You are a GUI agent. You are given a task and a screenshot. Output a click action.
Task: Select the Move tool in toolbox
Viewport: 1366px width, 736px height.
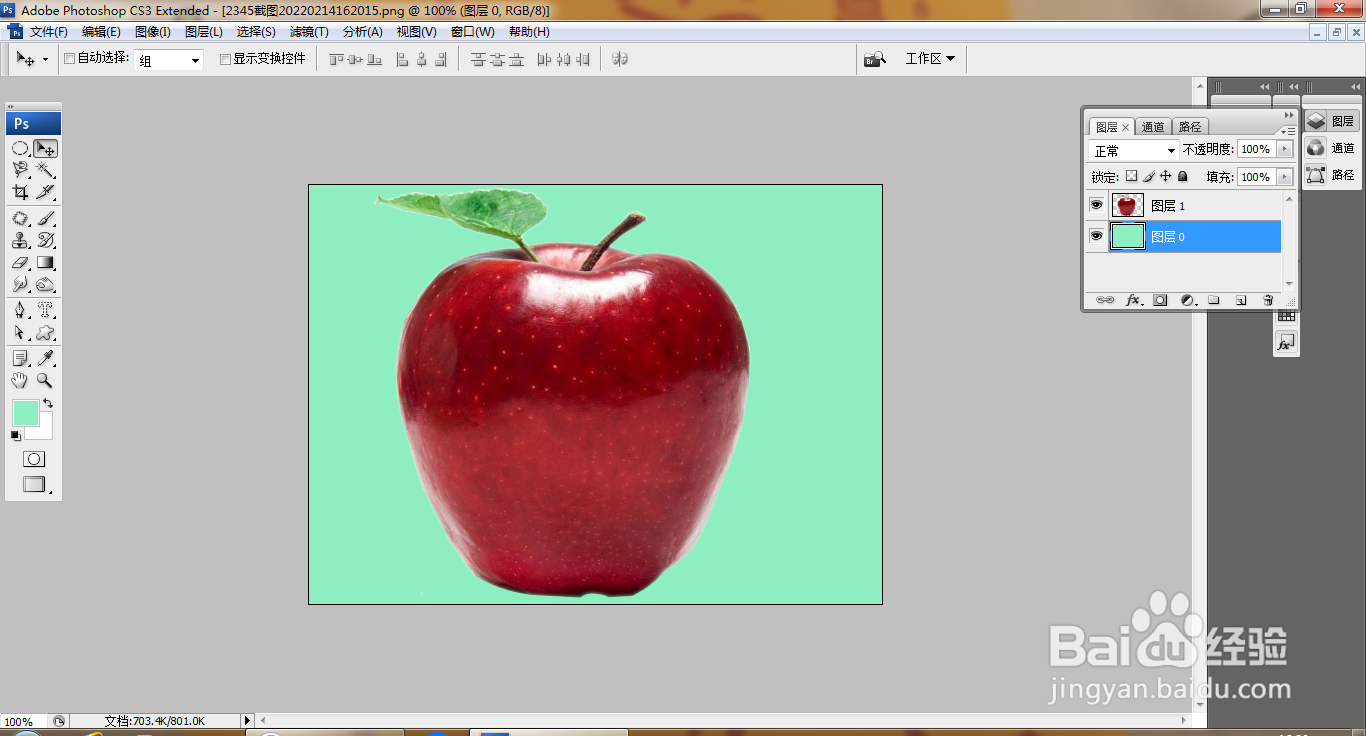tap(45, 148)
